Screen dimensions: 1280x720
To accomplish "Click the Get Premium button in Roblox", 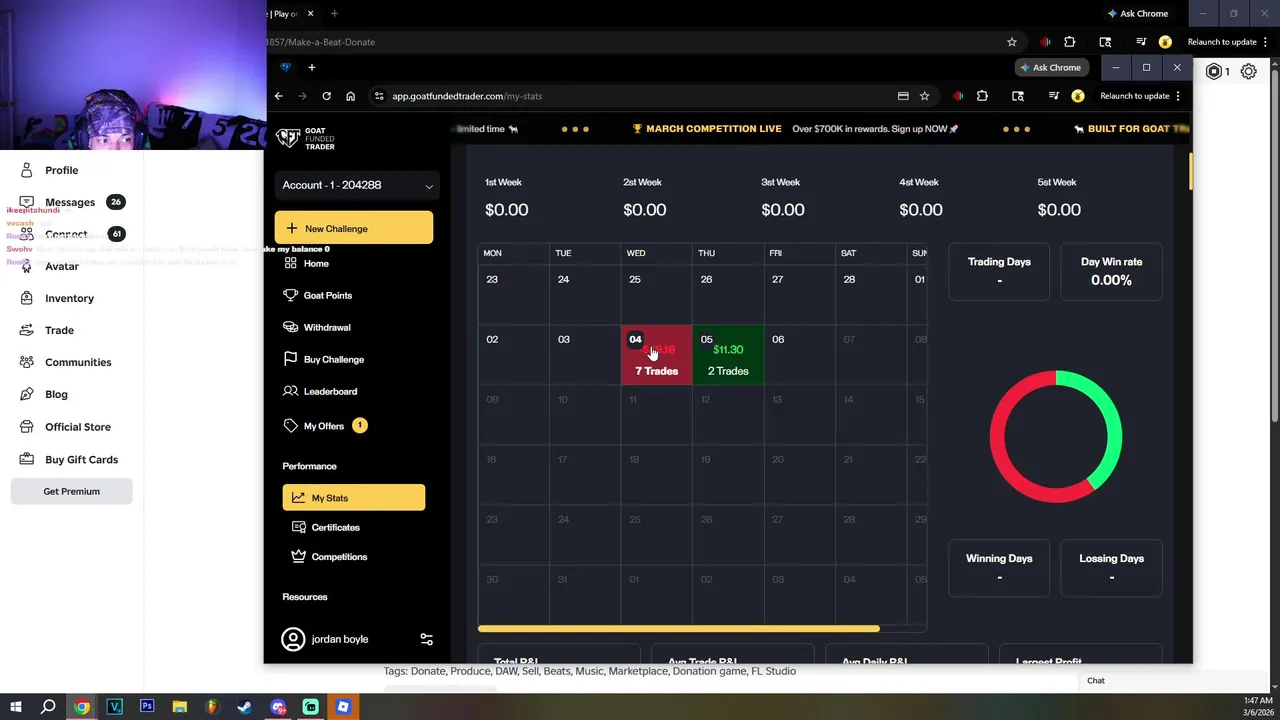I will 72,491.
